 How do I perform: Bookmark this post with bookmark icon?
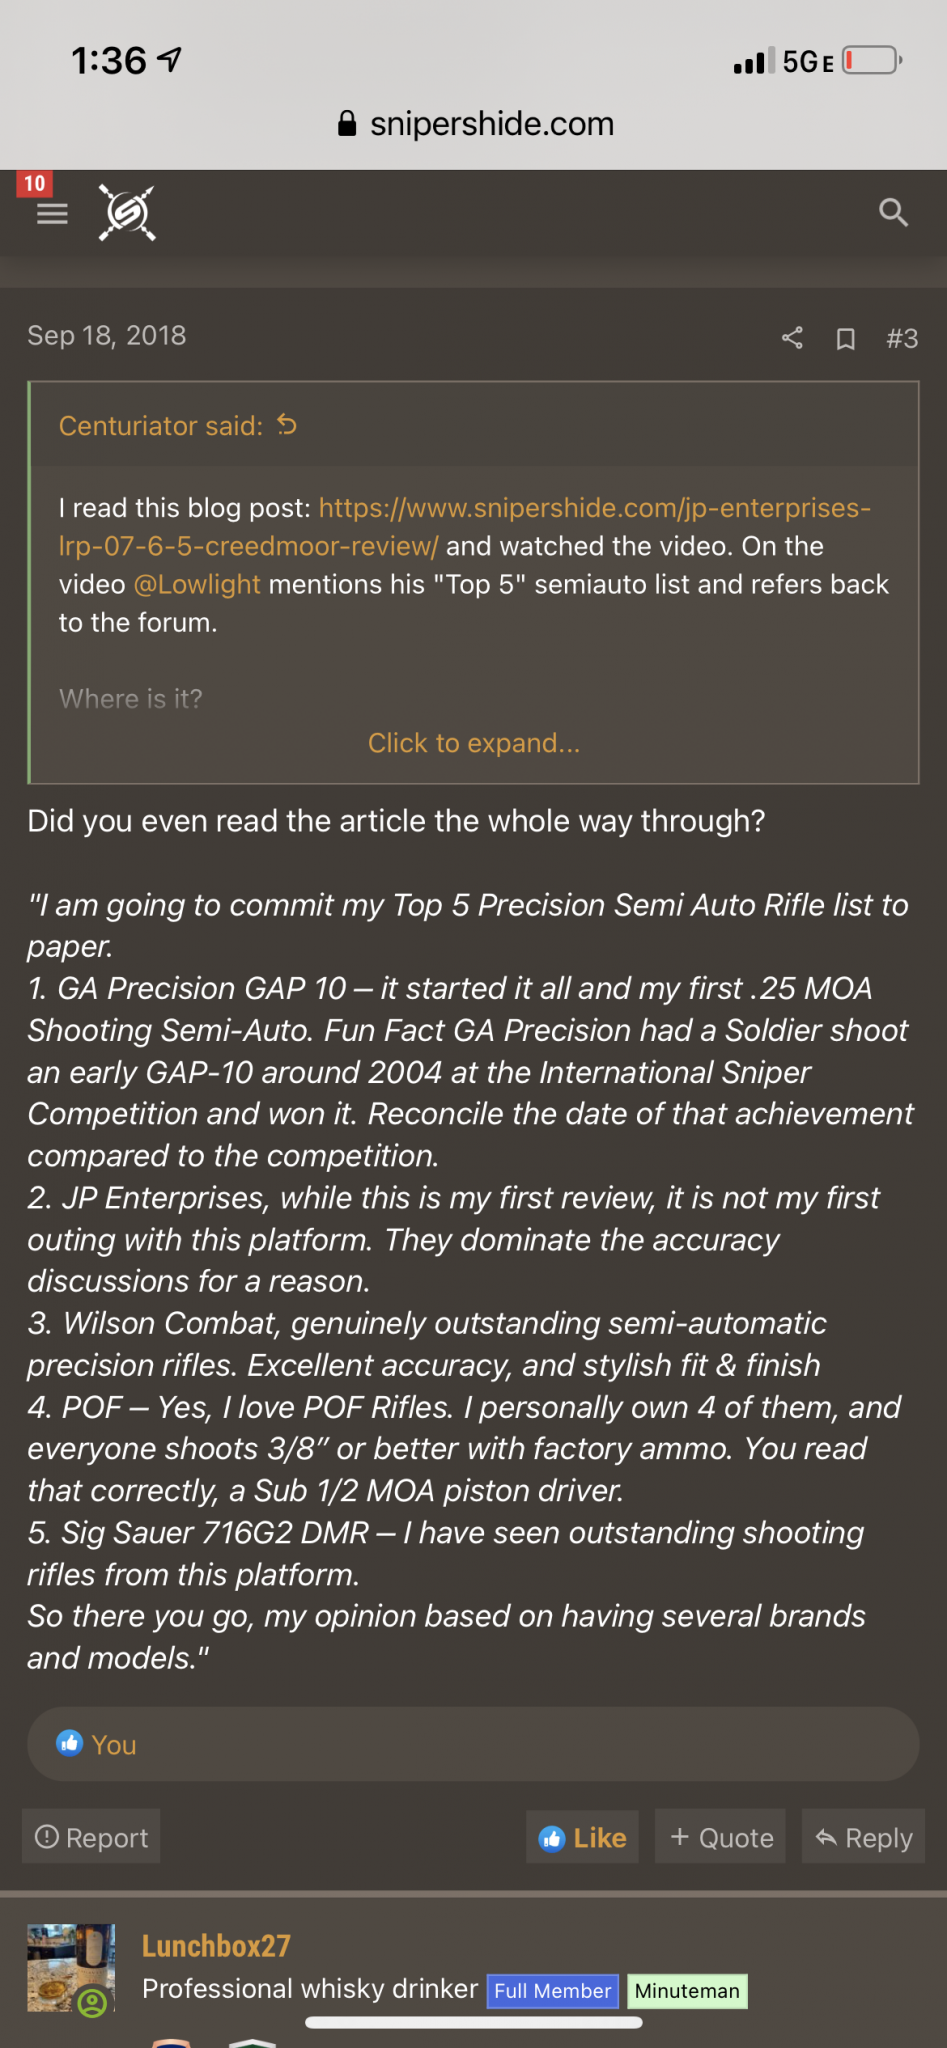[x=846, y=339]
